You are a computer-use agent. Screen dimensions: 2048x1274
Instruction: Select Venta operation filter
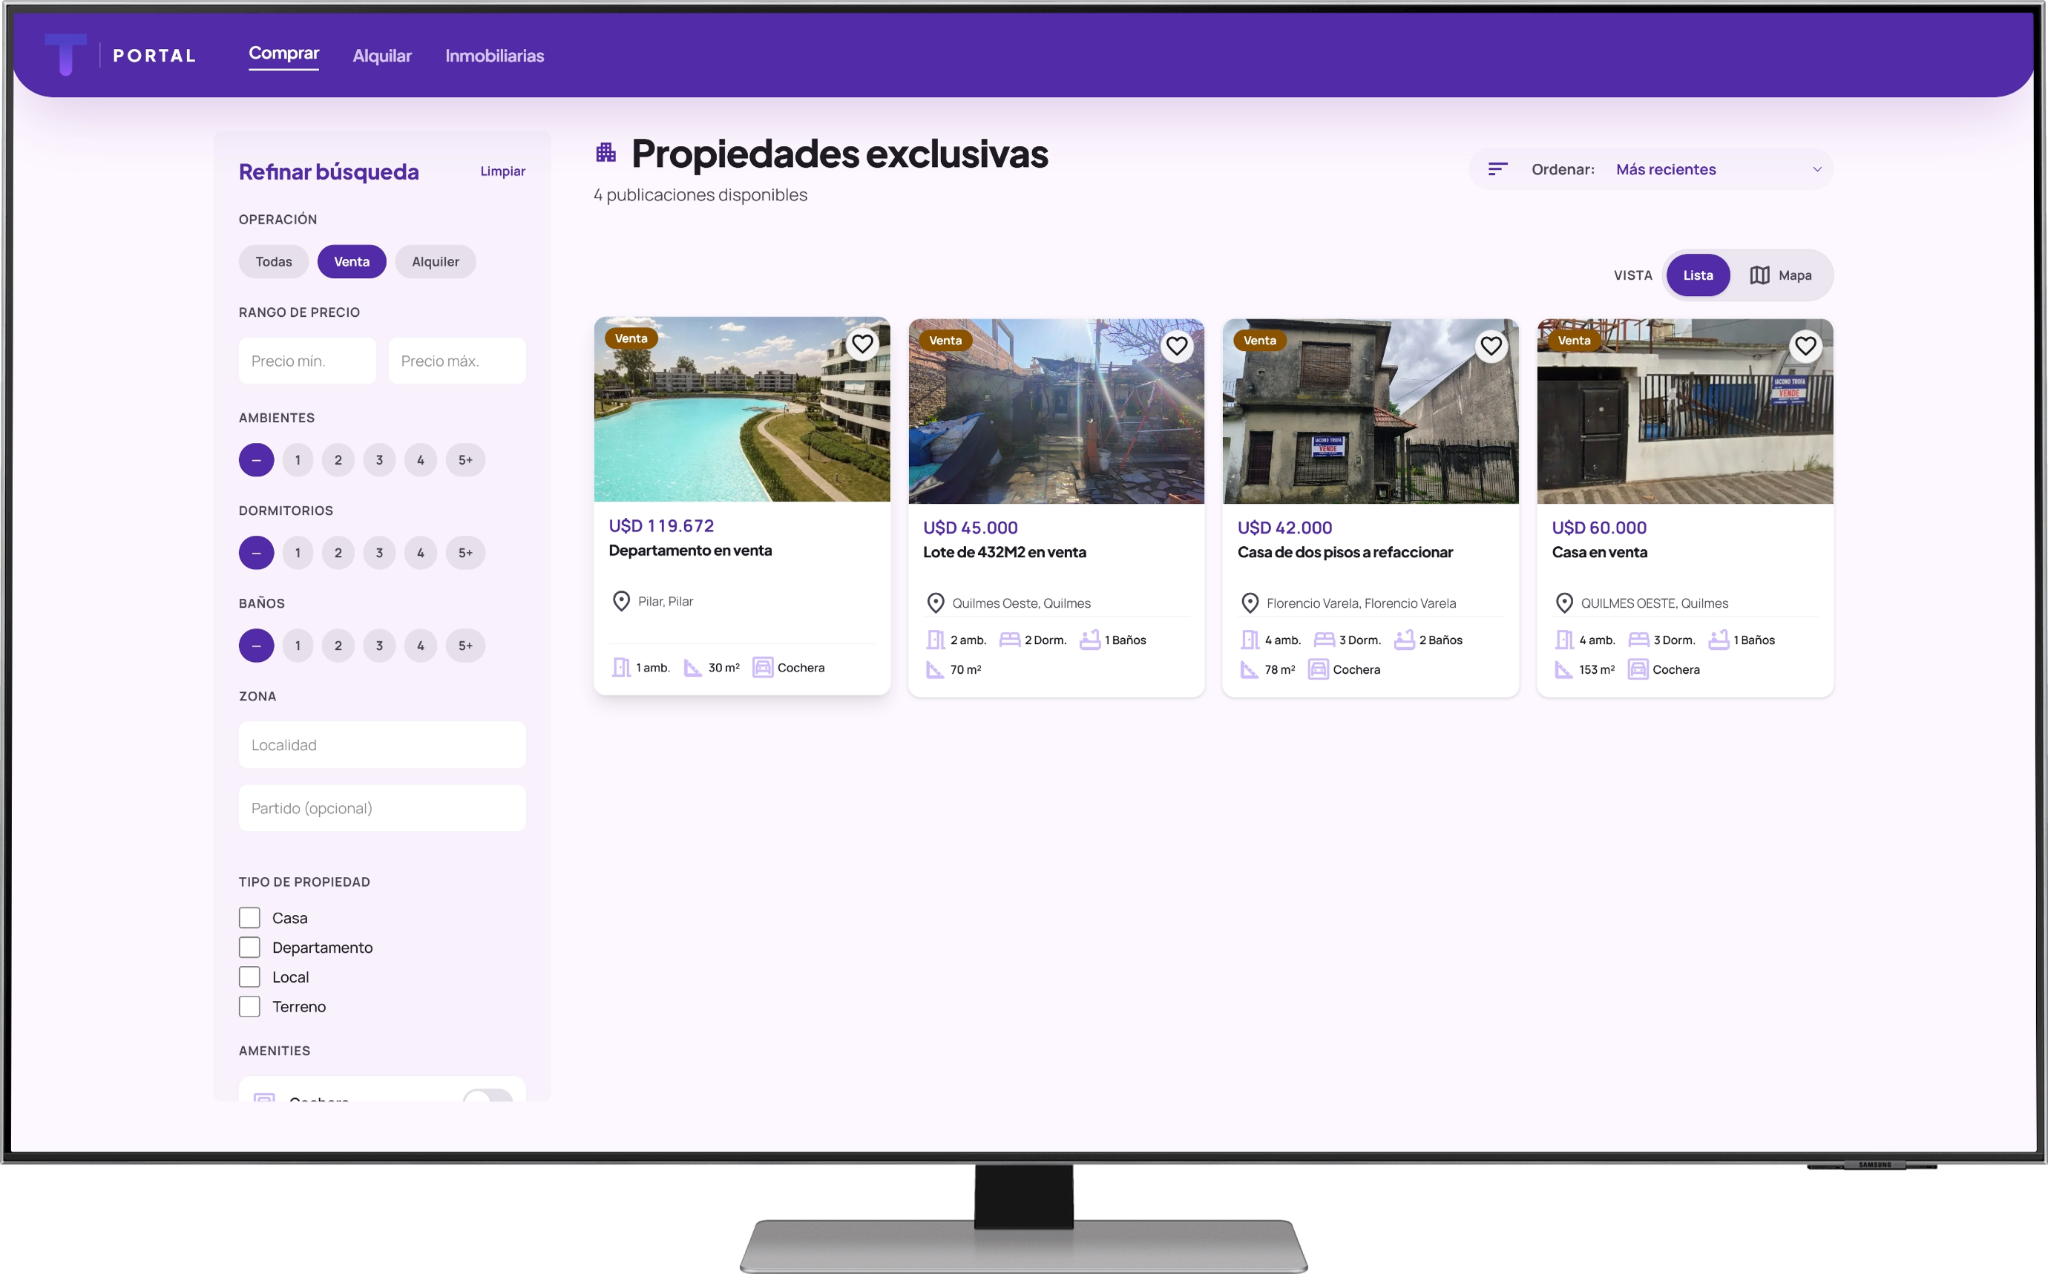pyautogui.click(x=352, y=262)
